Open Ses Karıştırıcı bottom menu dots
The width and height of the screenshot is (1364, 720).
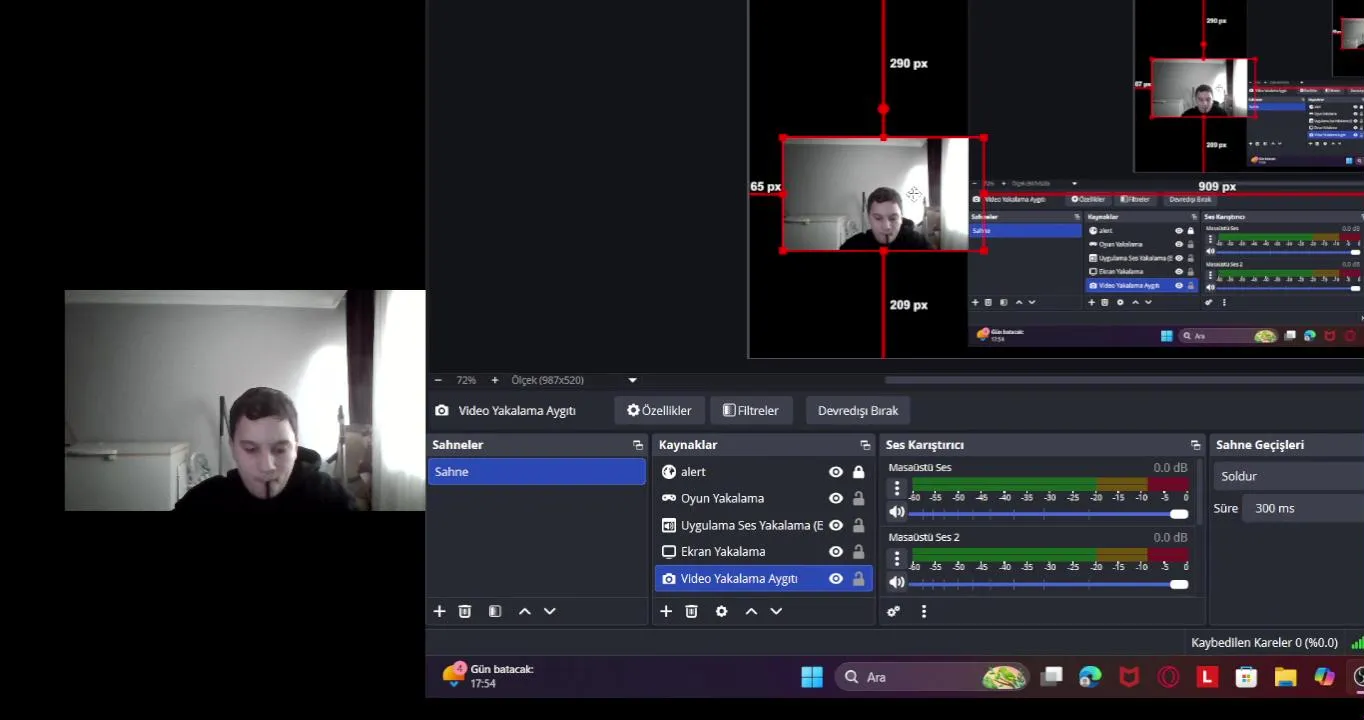tap(923, 611)
